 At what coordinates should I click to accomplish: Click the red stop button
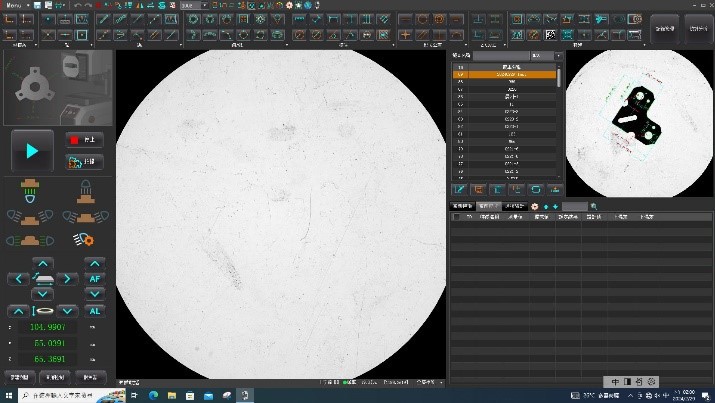[84, 140]
